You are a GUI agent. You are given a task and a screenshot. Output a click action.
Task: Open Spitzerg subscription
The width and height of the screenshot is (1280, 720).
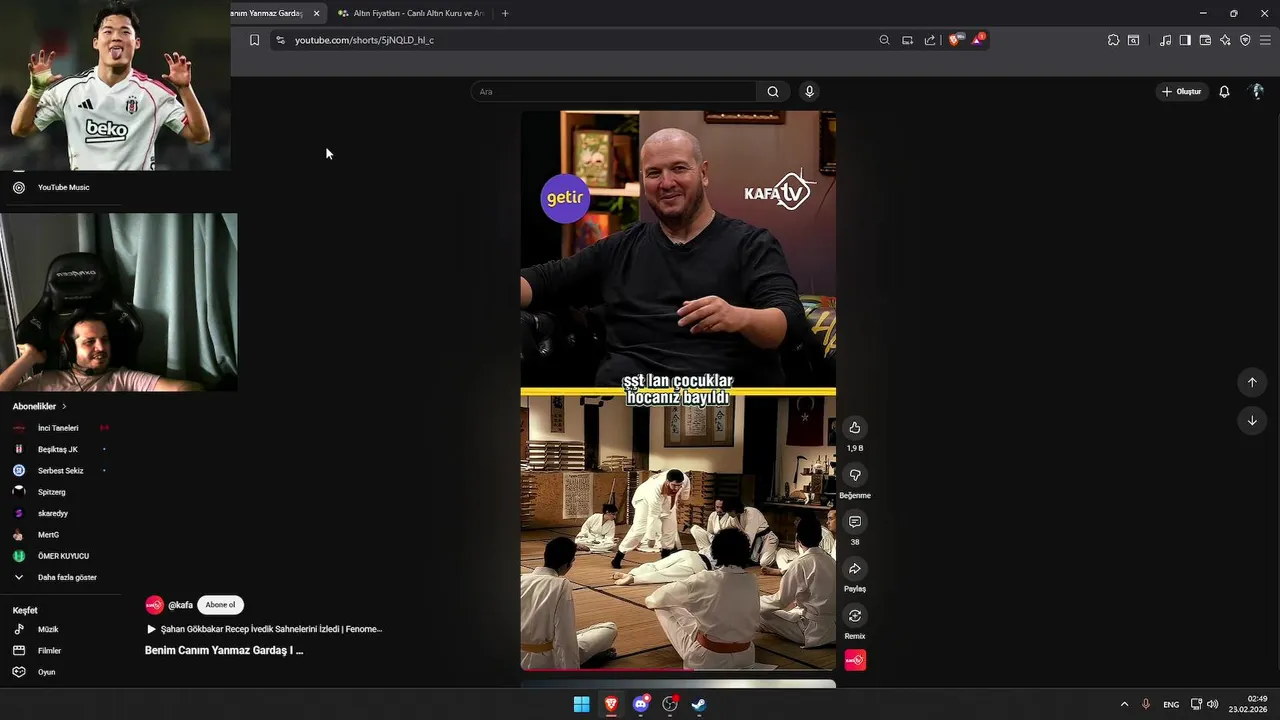click(x=51, y=492)
